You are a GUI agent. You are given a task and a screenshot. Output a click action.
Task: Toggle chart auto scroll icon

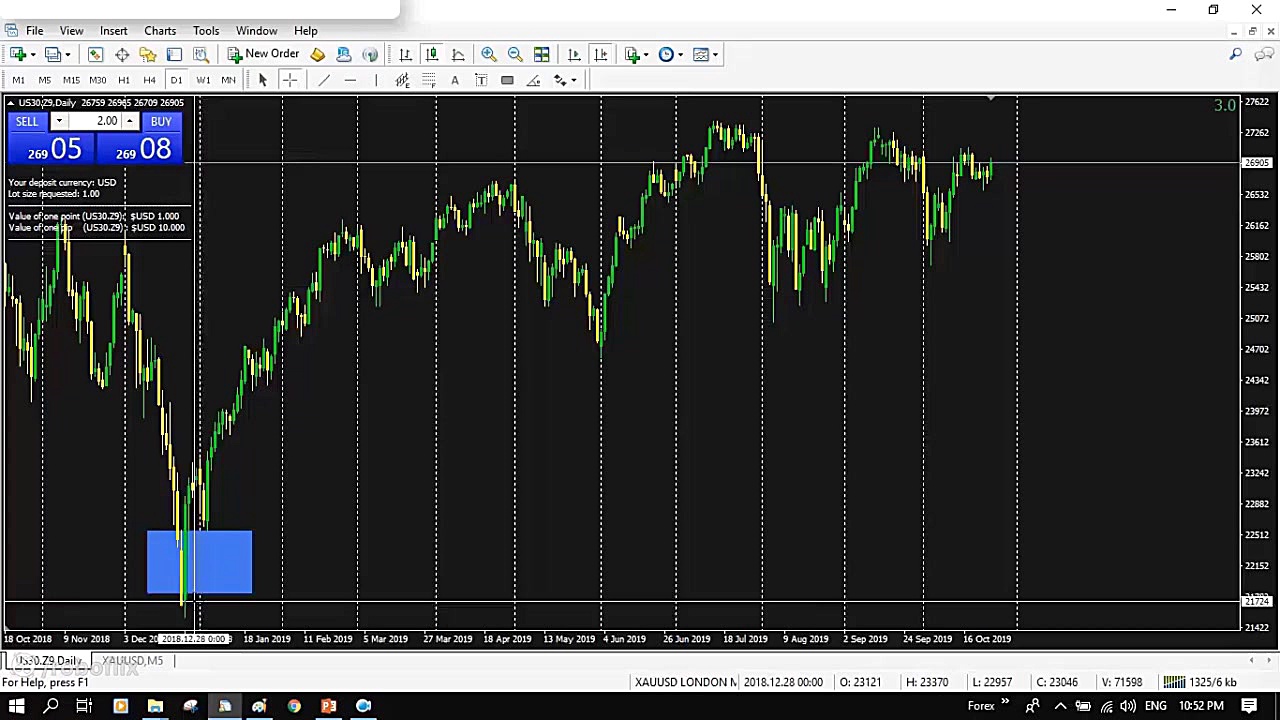pos(574,54)
